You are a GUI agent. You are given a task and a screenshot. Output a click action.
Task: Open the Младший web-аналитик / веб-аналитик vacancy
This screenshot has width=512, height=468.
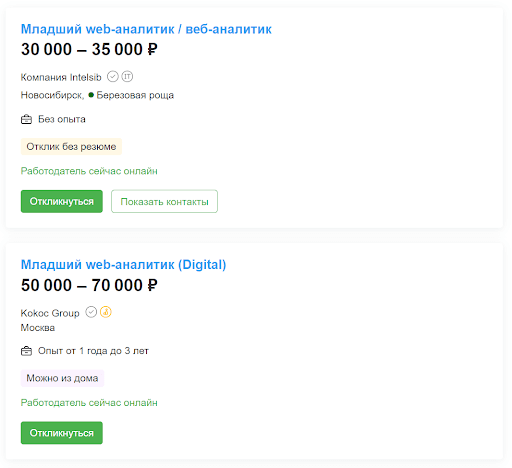tap(146, 29)
